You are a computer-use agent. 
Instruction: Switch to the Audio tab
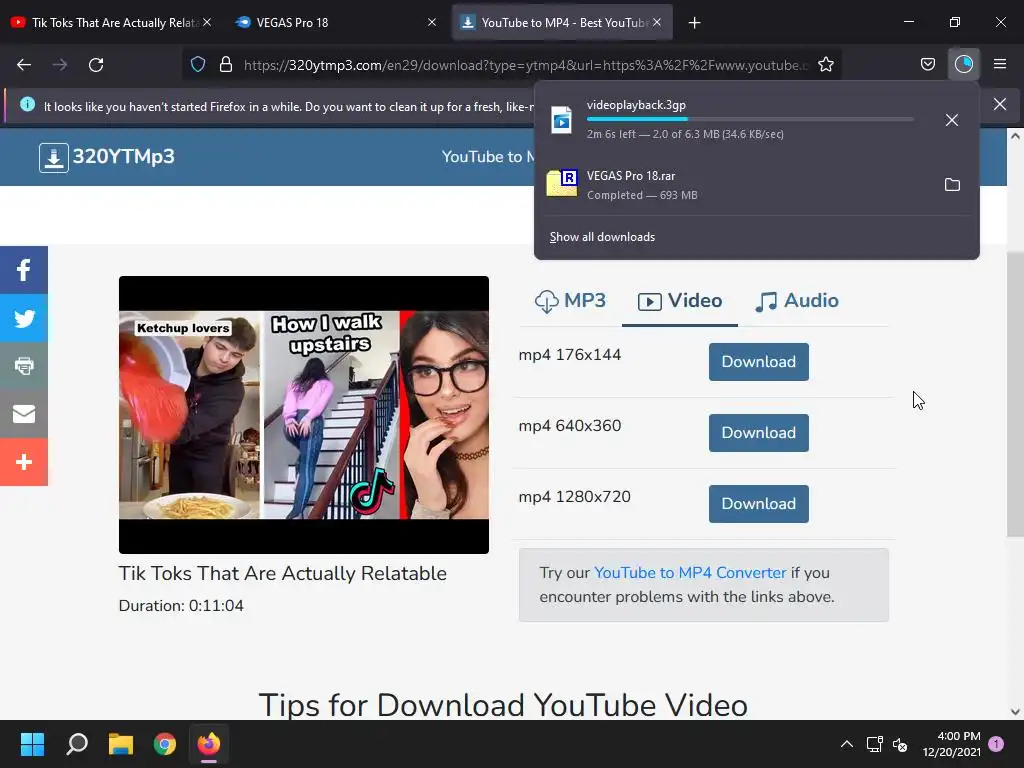(797, 301)
